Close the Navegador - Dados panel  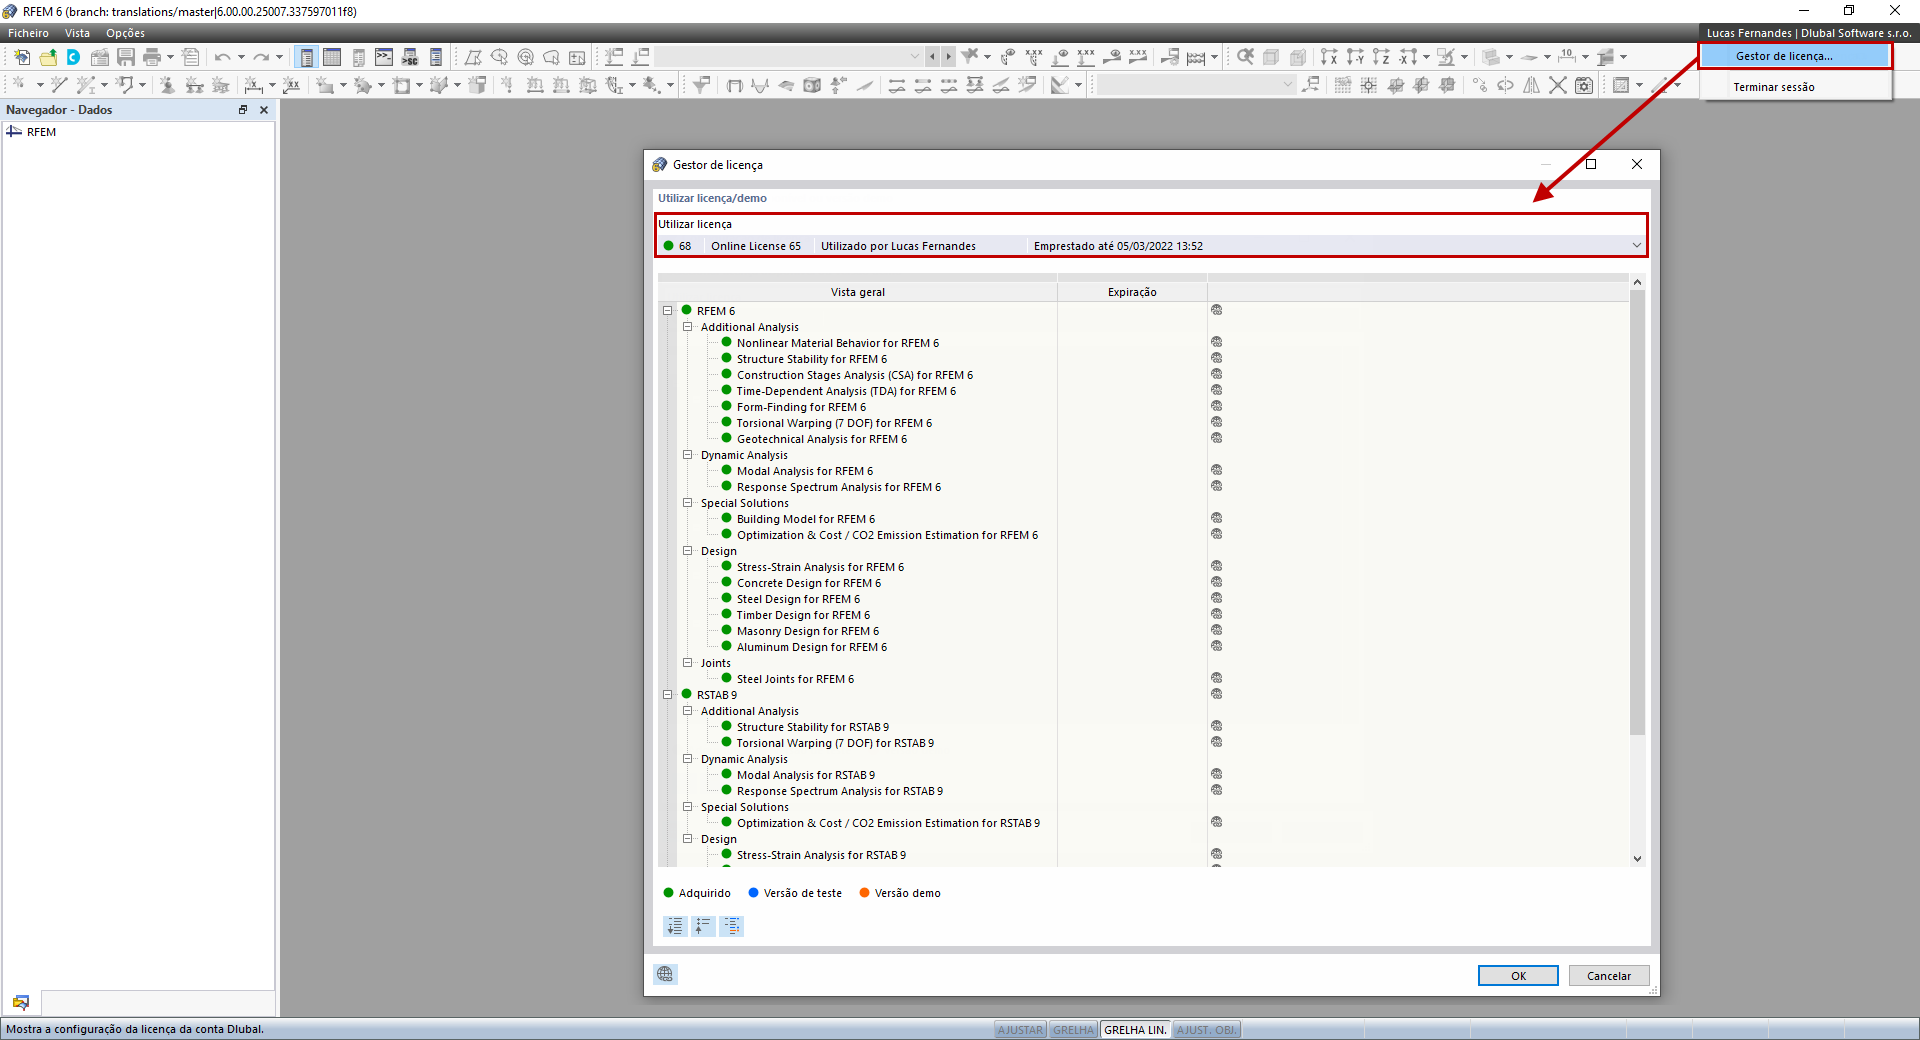(264, 110)
